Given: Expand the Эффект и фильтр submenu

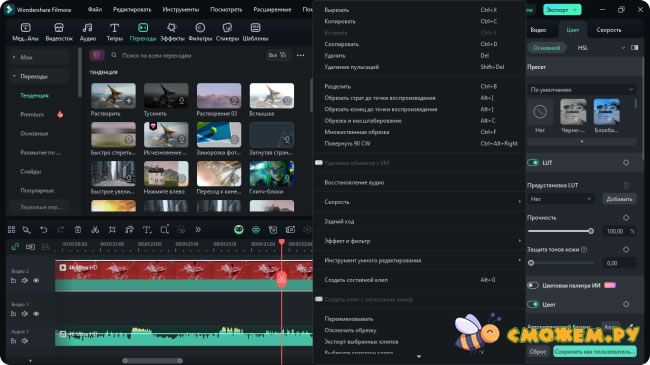Looking at the screenshot, I should [x=420, y=241].
